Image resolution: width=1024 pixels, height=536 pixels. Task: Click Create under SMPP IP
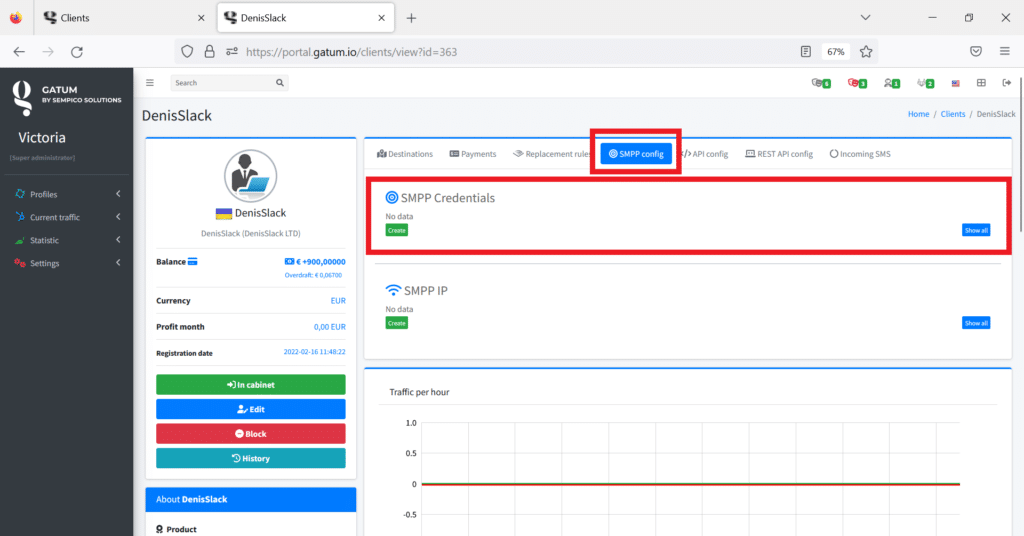point(396,323)
